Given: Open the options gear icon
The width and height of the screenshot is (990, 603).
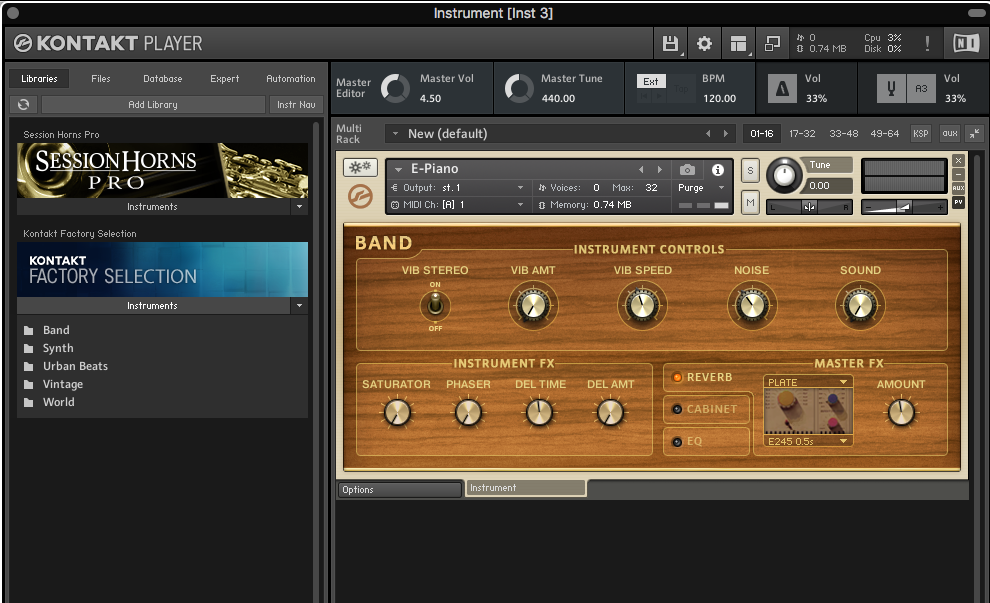Looking at the screenshot, I should tap(704, 43).
